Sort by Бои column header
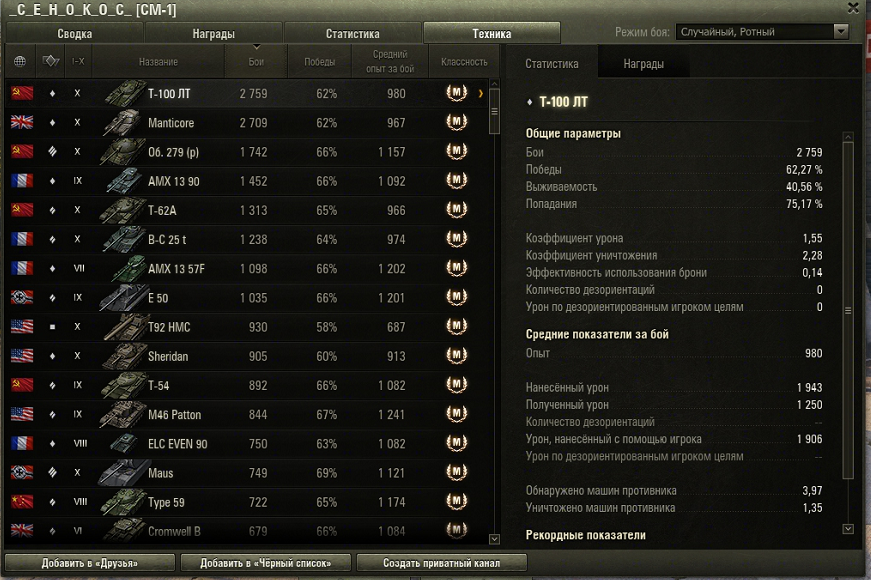 coord(256,61)
